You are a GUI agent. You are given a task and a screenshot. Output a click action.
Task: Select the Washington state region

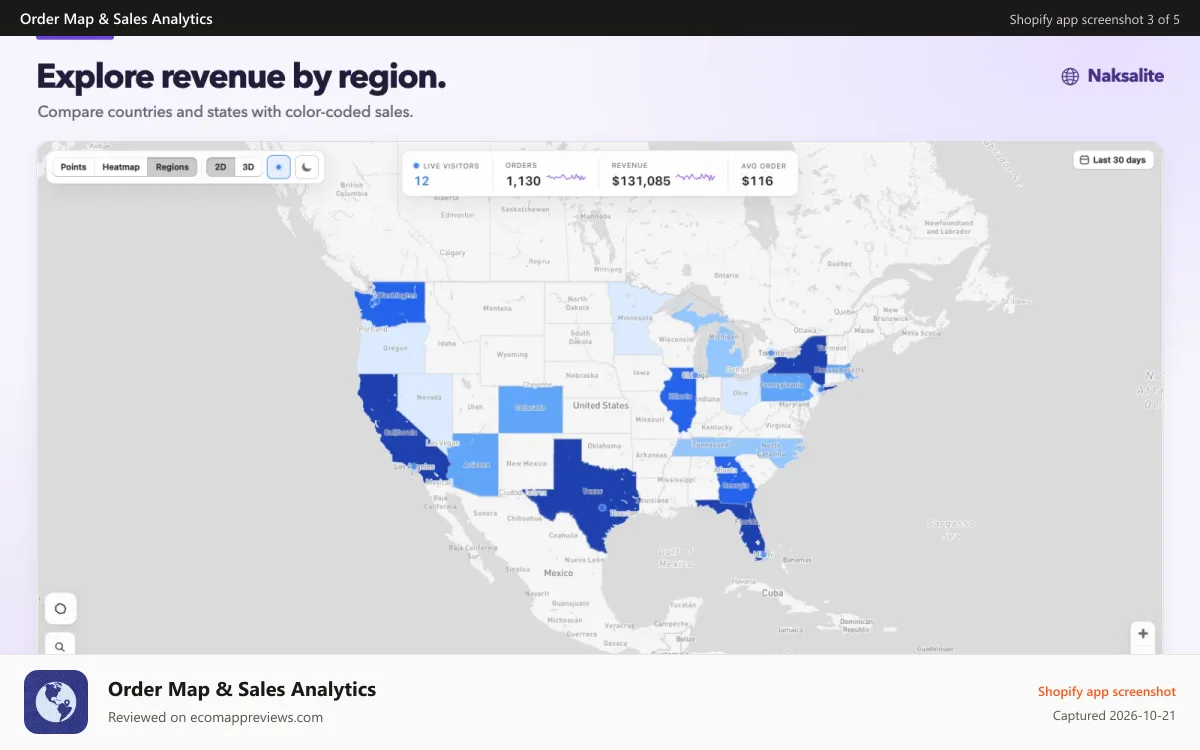pos(392,302)
